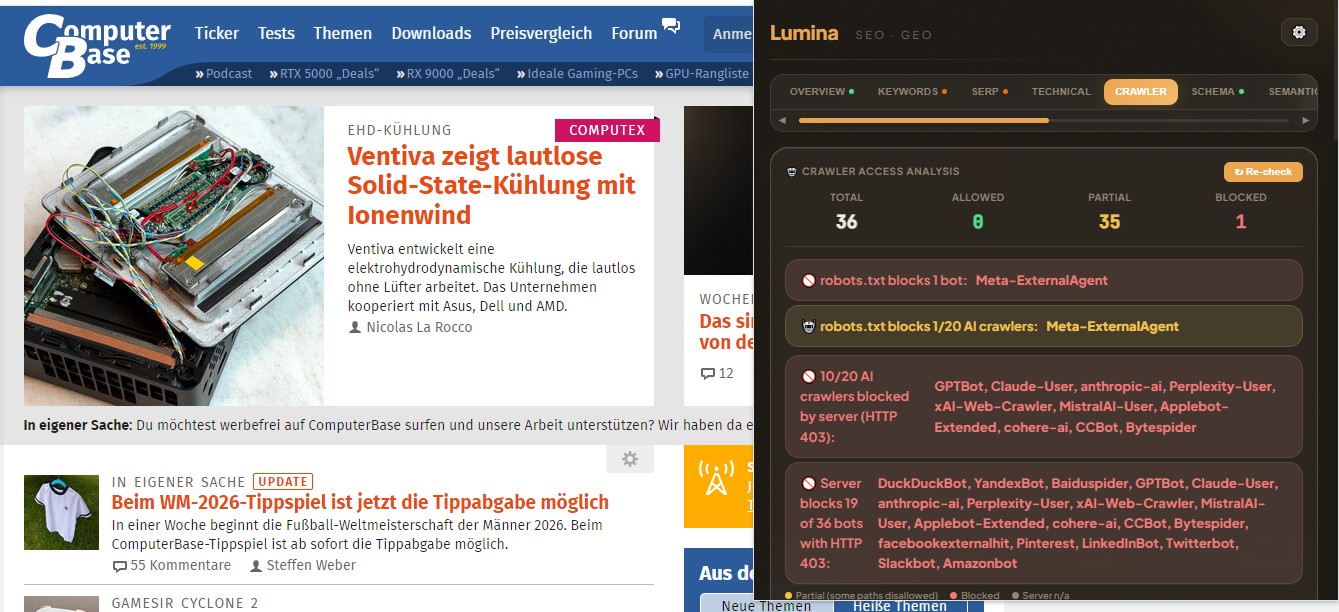Click the 'Server blocks 19 of 36 bots' row

tap(1044, 523)
